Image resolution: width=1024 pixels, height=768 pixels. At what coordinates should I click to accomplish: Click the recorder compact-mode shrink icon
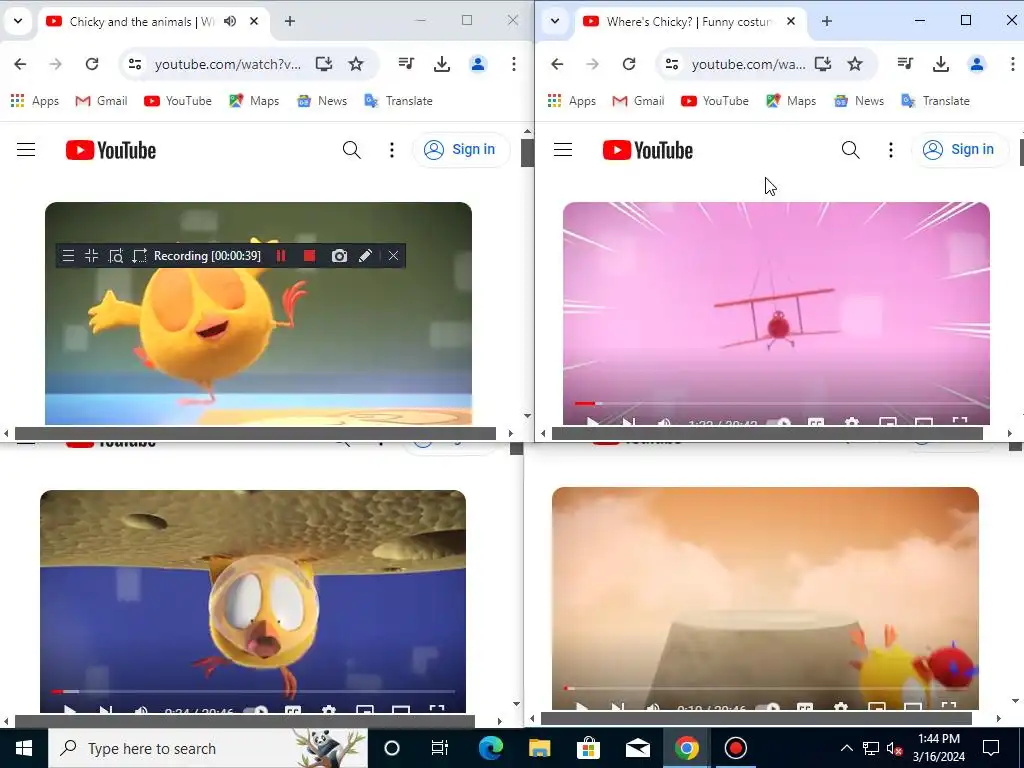click(91, 256)
